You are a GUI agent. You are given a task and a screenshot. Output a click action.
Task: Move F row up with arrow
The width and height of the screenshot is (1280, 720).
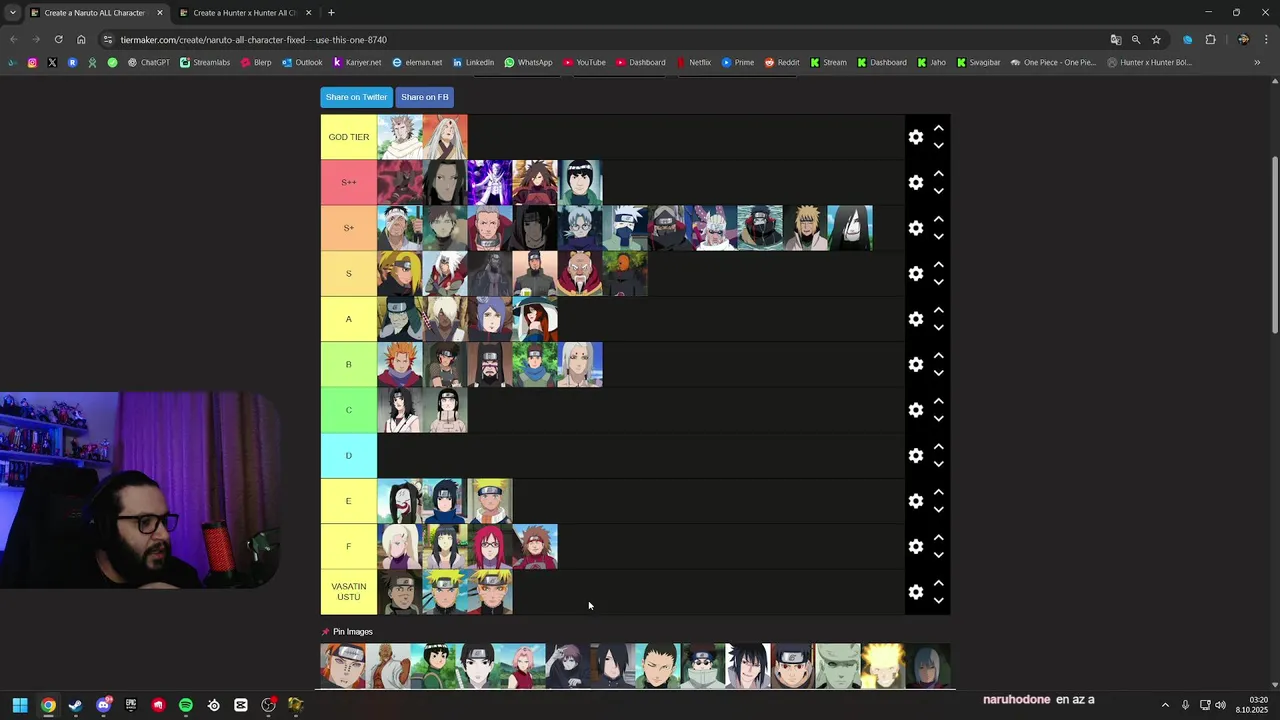click(x=938, y=538)
